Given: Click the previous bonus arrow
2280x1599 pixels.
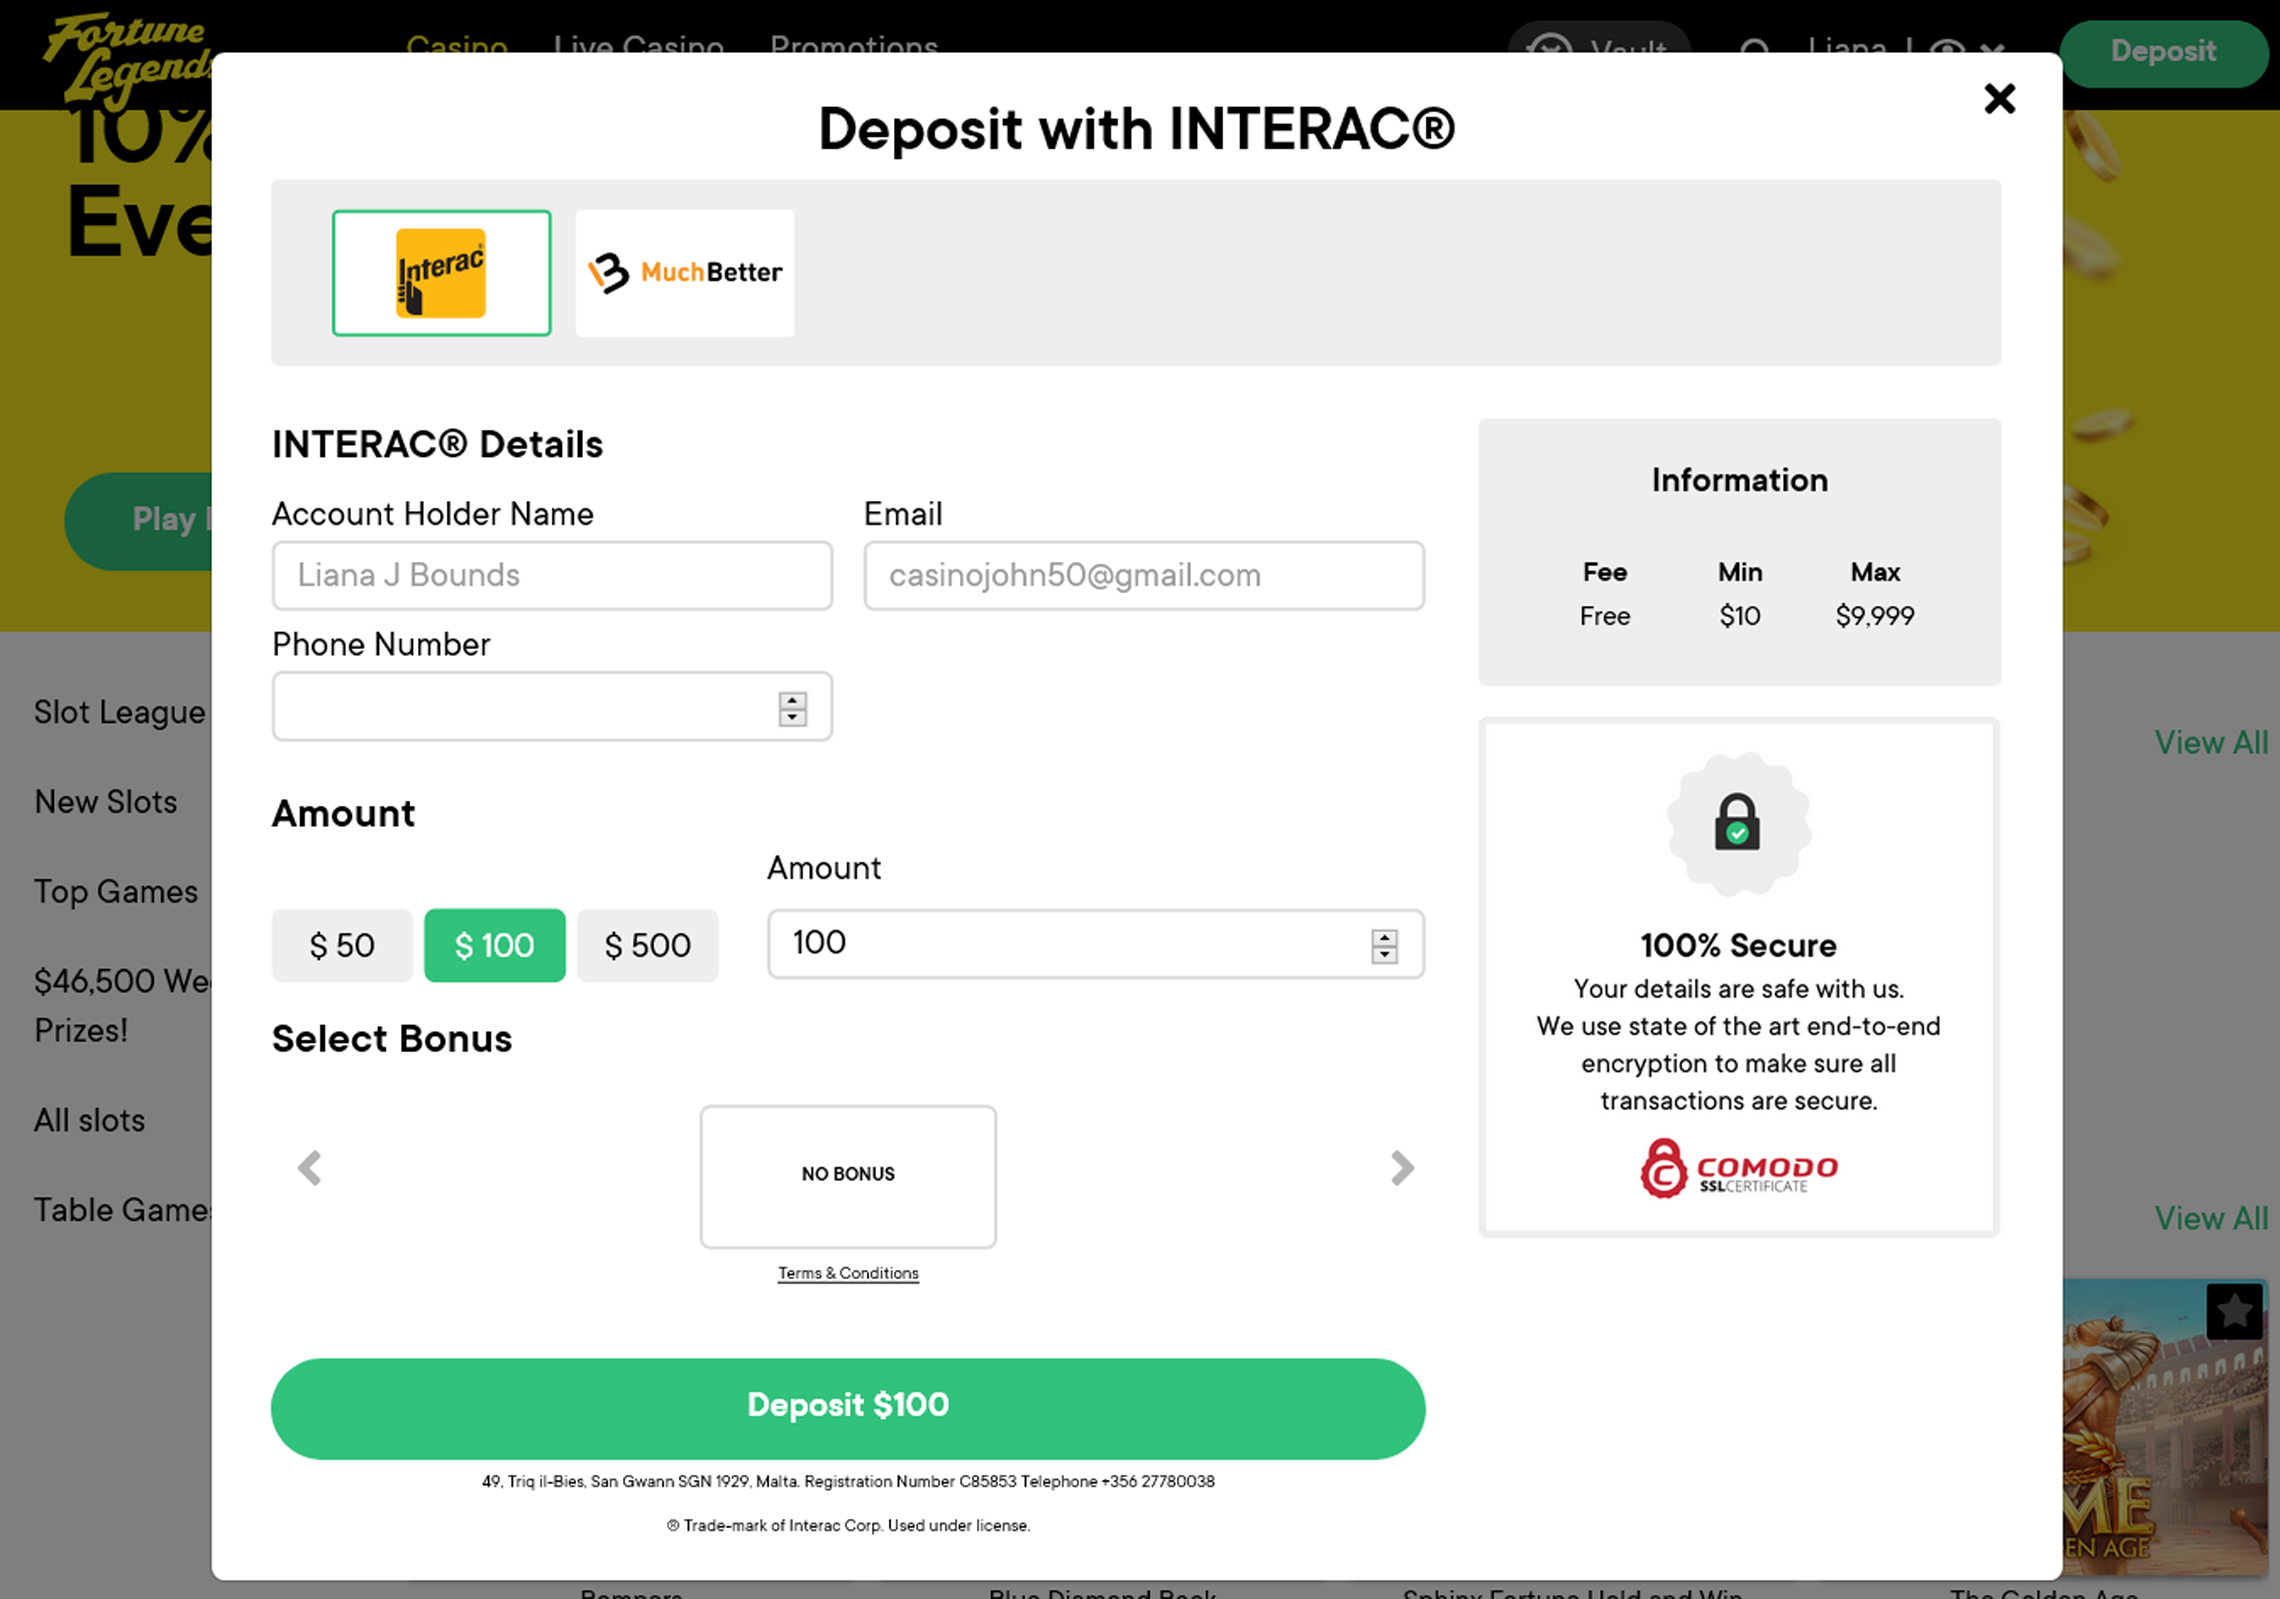Looking at the screenshot, I should [310, 1167].
